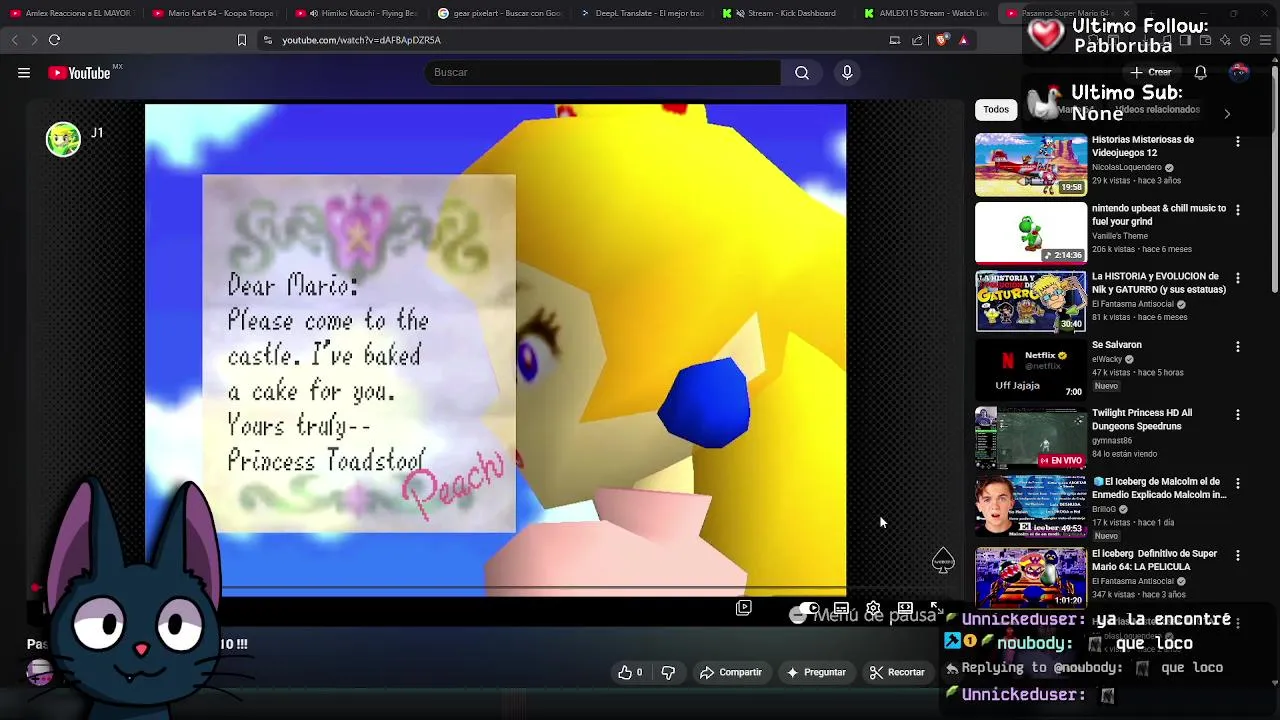Switch to DeepL Translate tab
The image size is (1280, 720).
point(643,13)
